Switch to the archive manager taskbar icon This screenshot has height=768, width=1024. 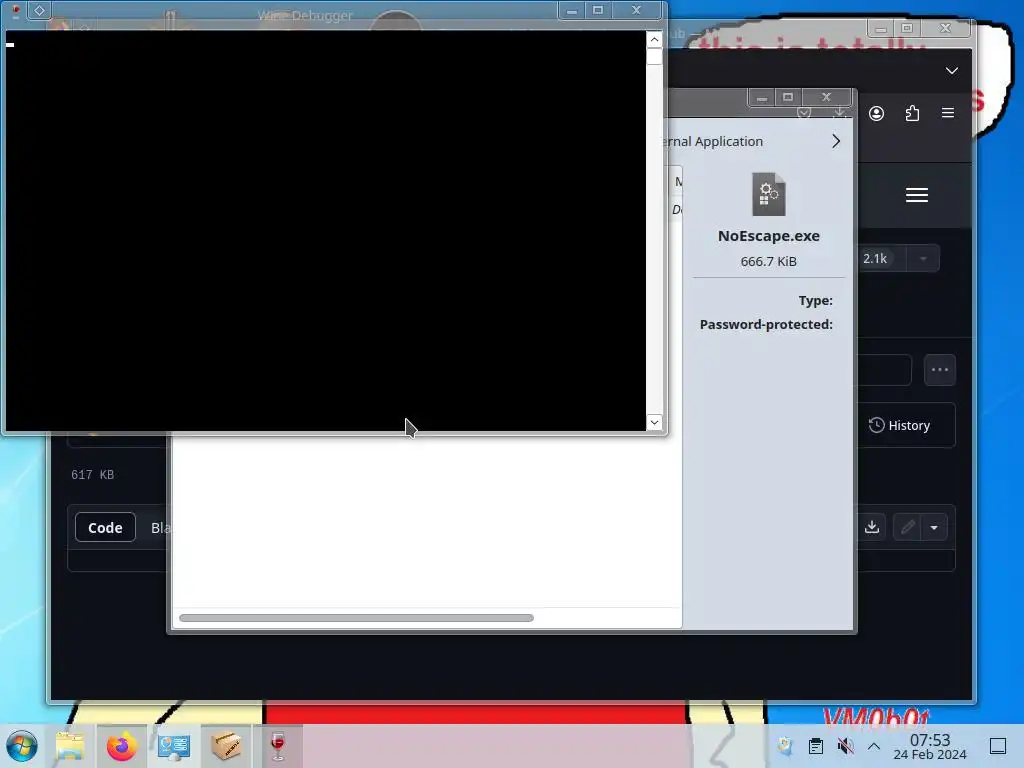(225, 745)
